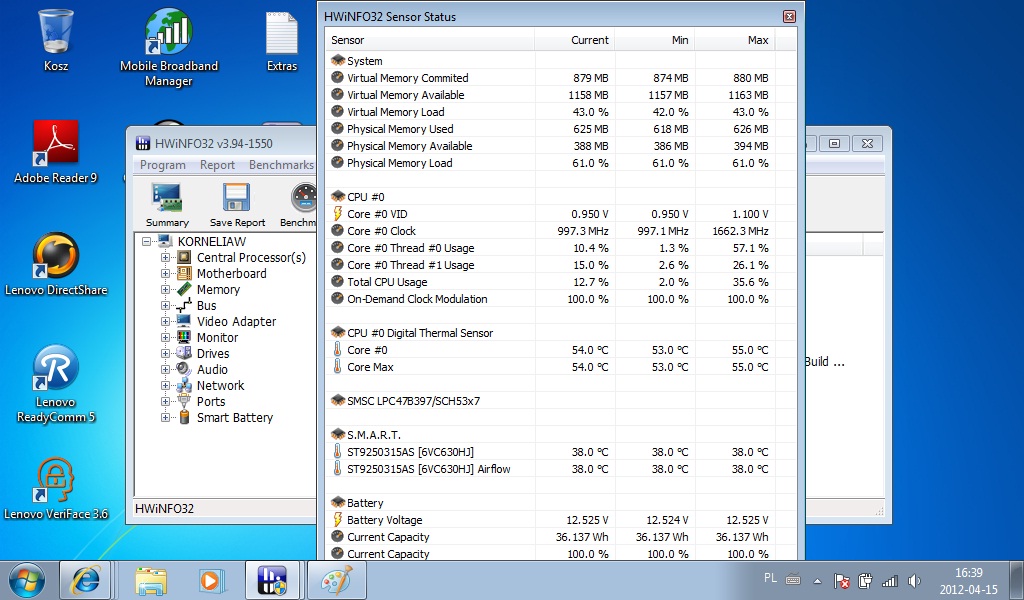Viewport: 1024px width, 600px height.
Task: Click the power plug tray icon
Action: 865,580
